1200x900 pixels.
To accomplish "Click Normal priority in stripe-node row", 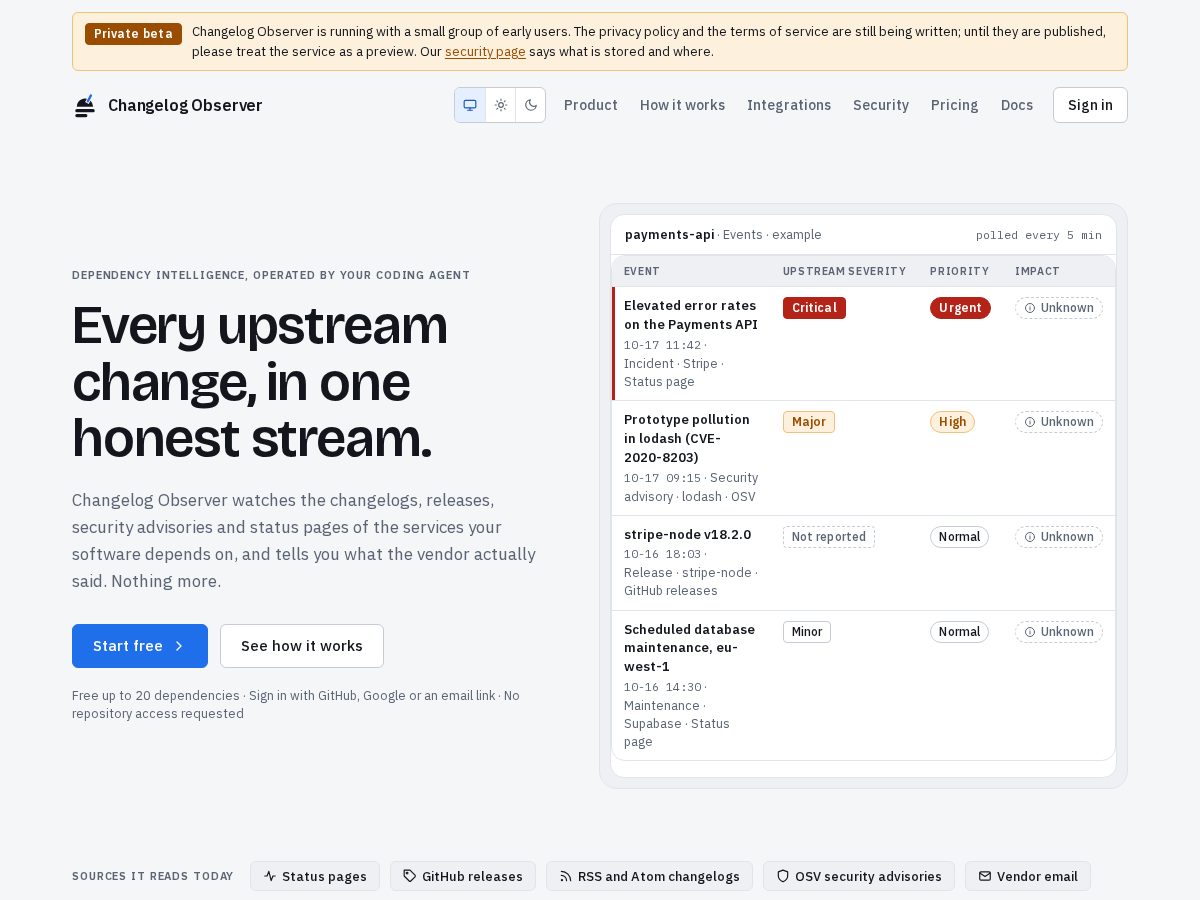I will click(959, 537).
